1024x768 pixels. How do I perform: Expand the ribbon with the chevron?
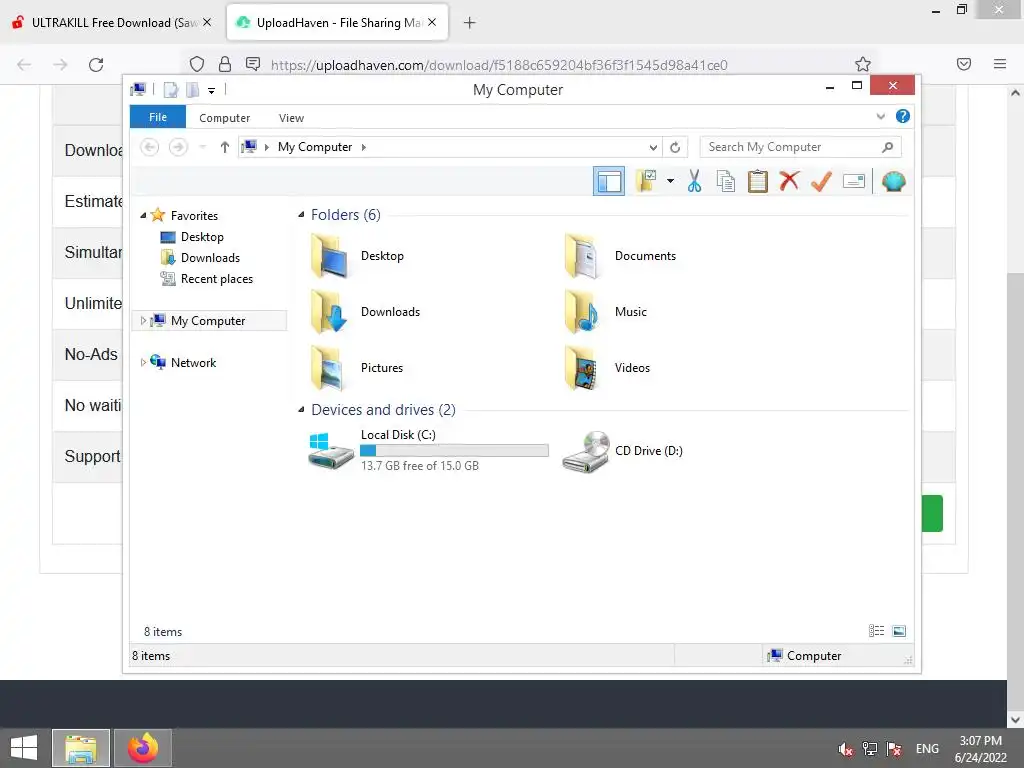pyautogui.click(x=880, y=116)
